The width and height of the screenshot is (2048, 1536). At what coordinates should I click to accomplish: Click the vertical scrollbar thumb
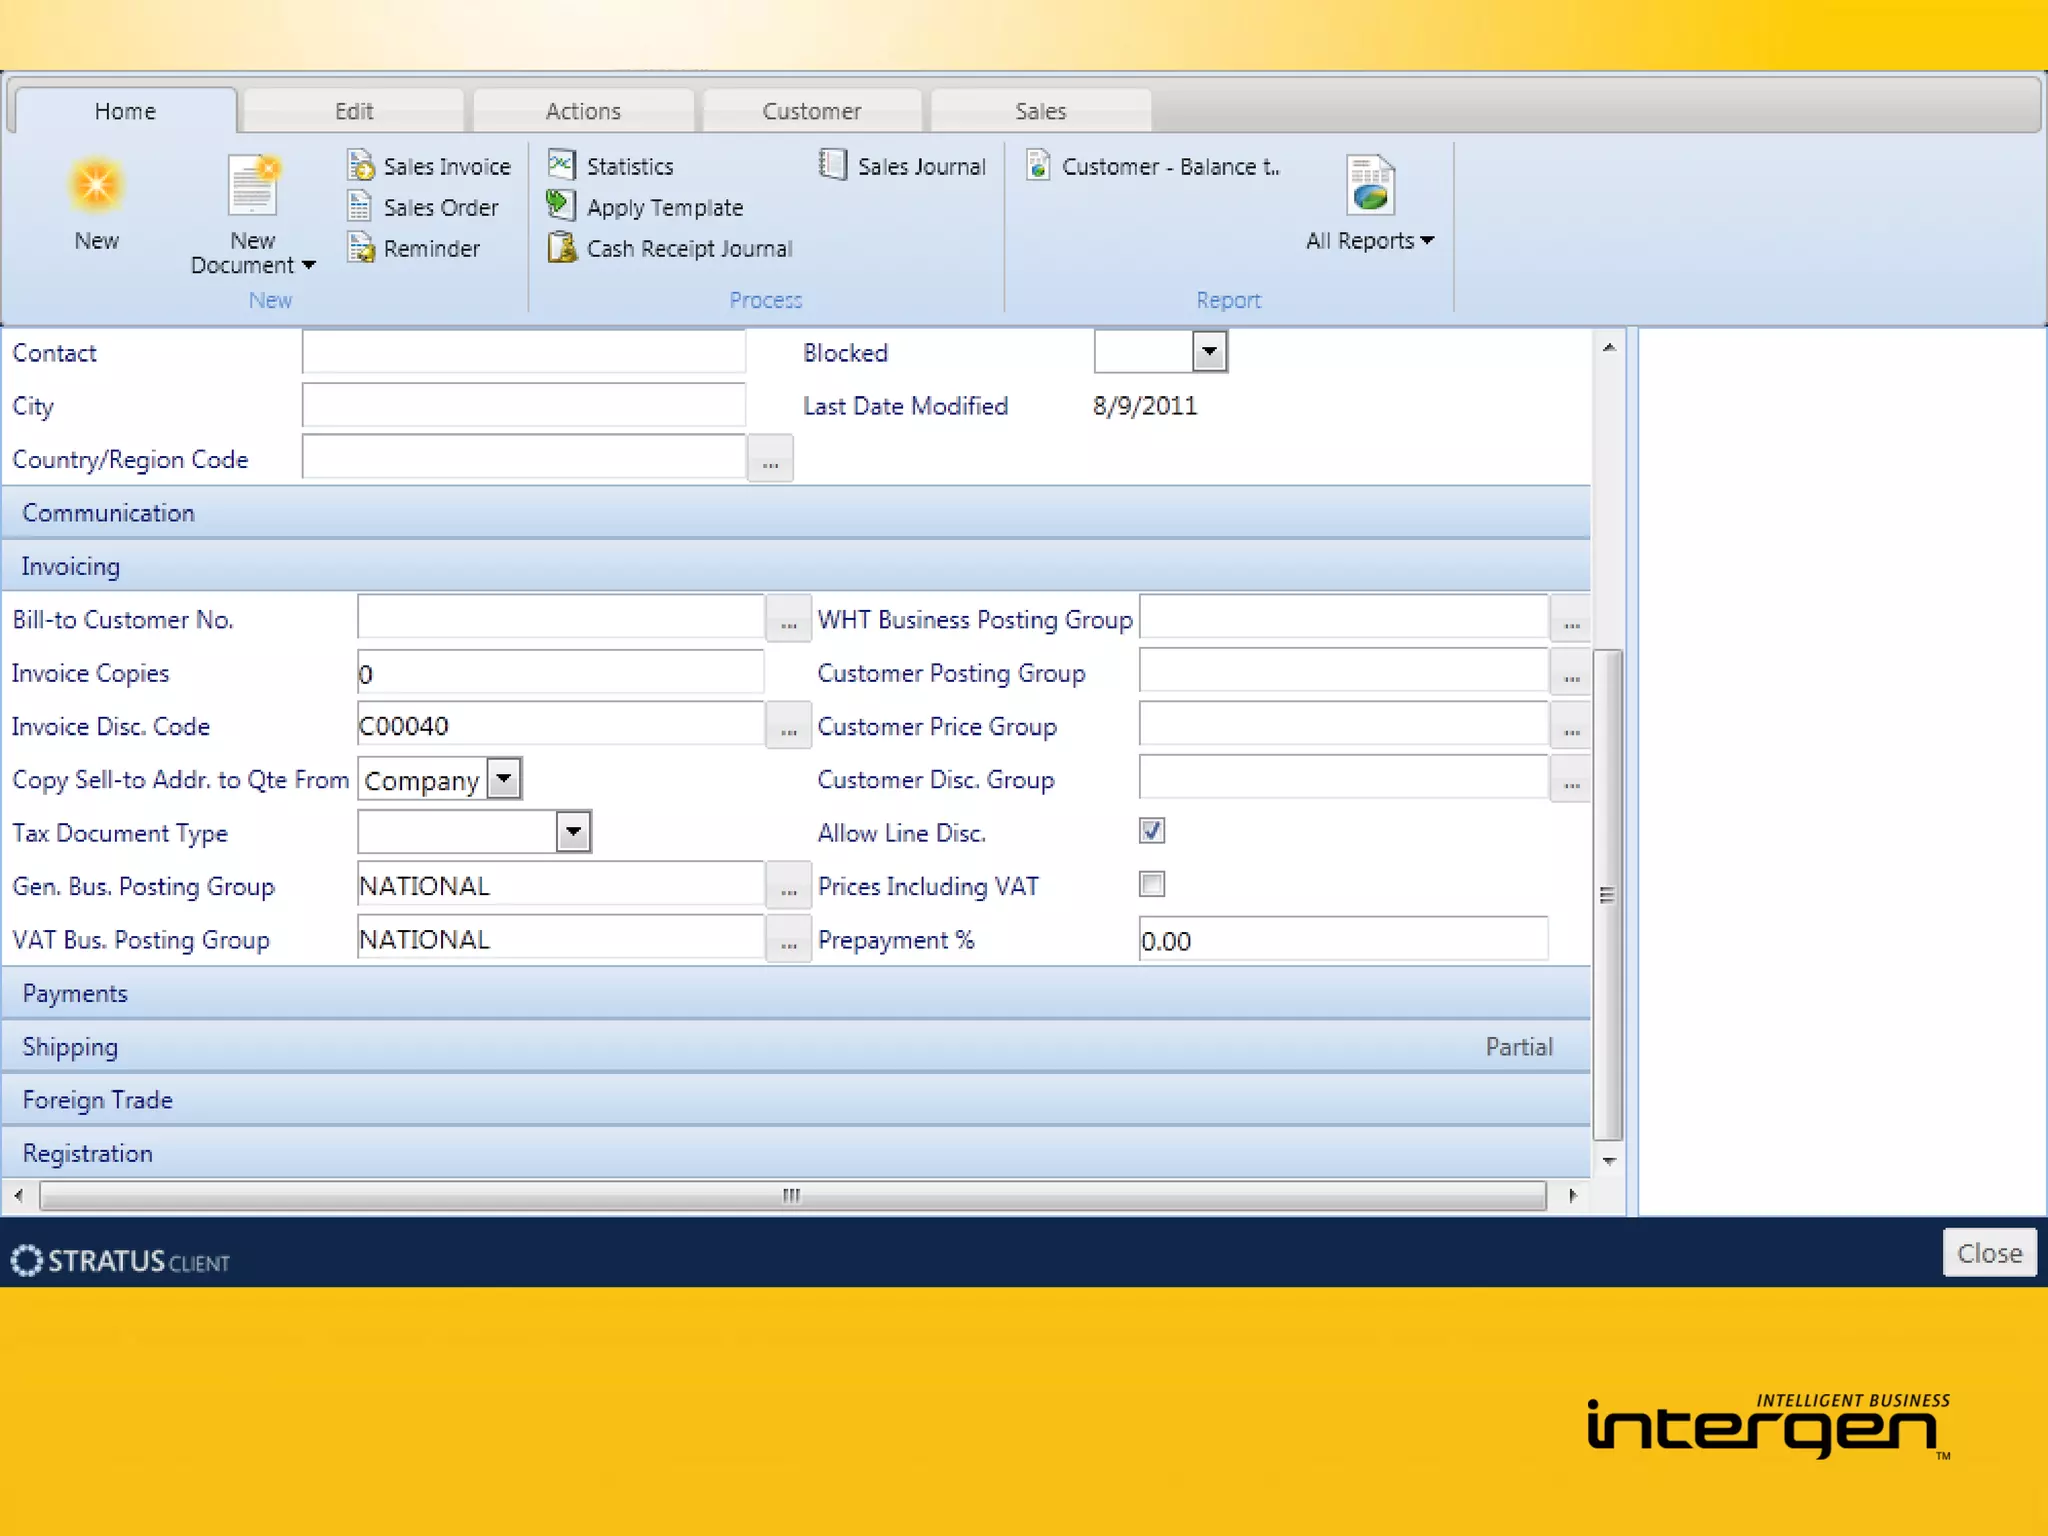pos(1608,895)
